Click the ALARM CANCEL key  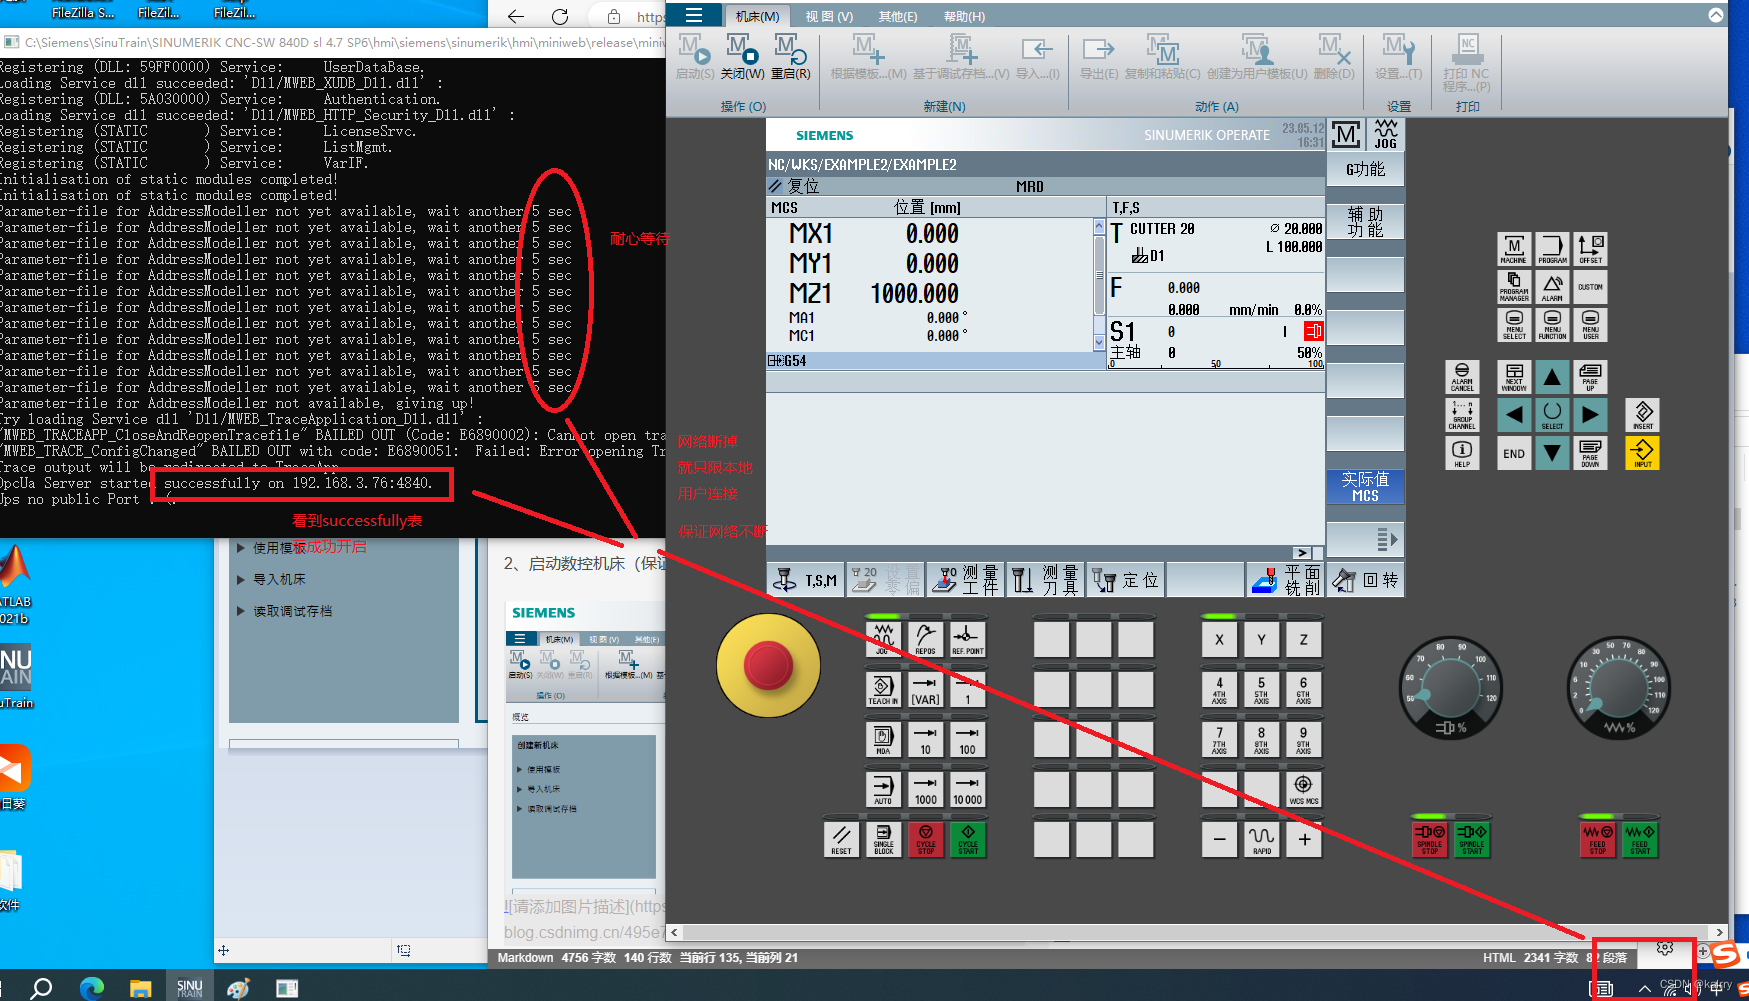pyautogui.click(x=1462, y=377)
